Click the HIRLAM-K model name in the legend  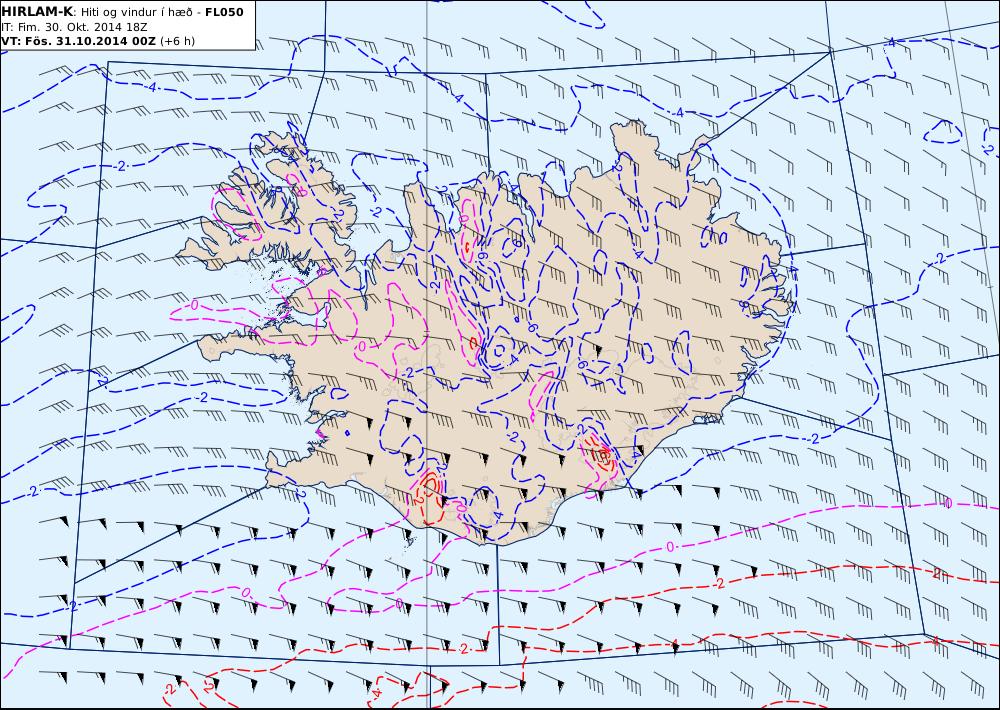37,12
